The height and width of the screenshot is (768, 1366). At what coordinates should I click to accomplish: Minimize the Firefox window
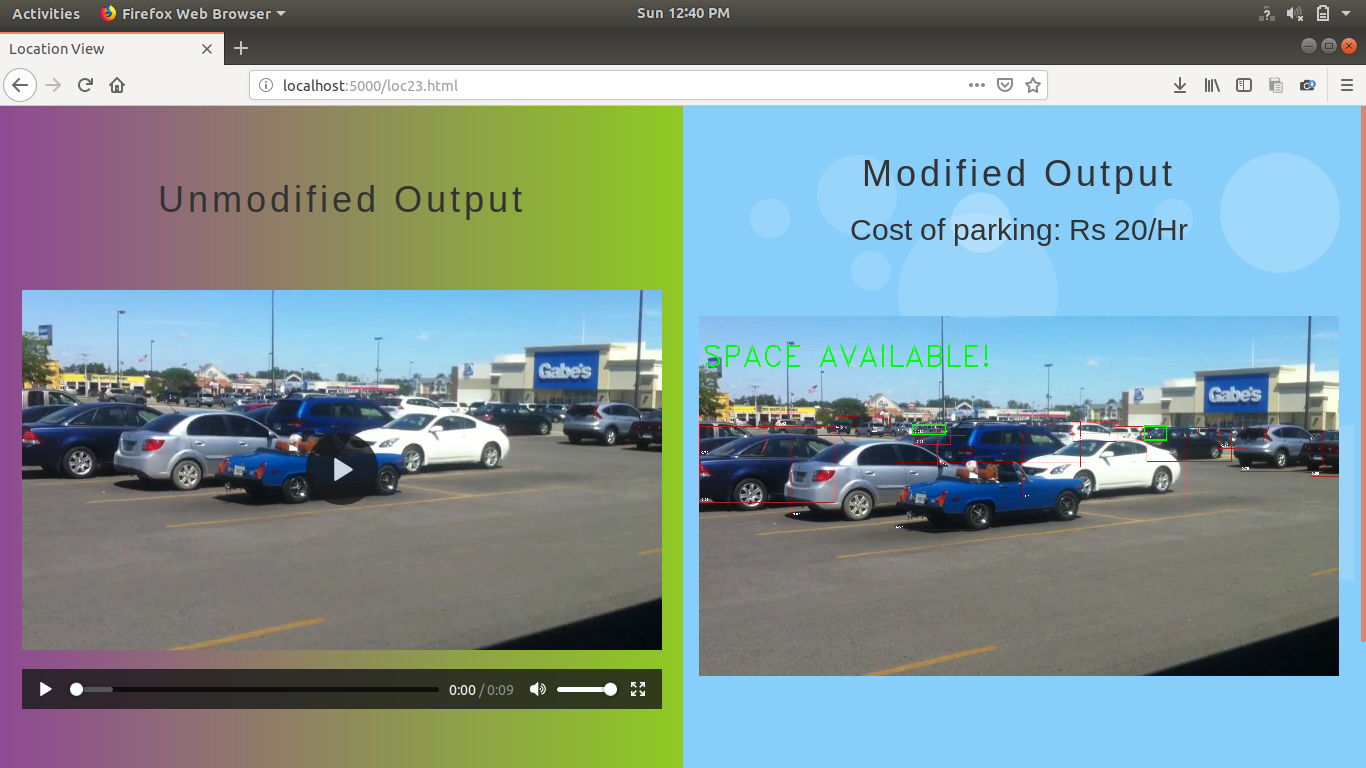click(1308, 45)
